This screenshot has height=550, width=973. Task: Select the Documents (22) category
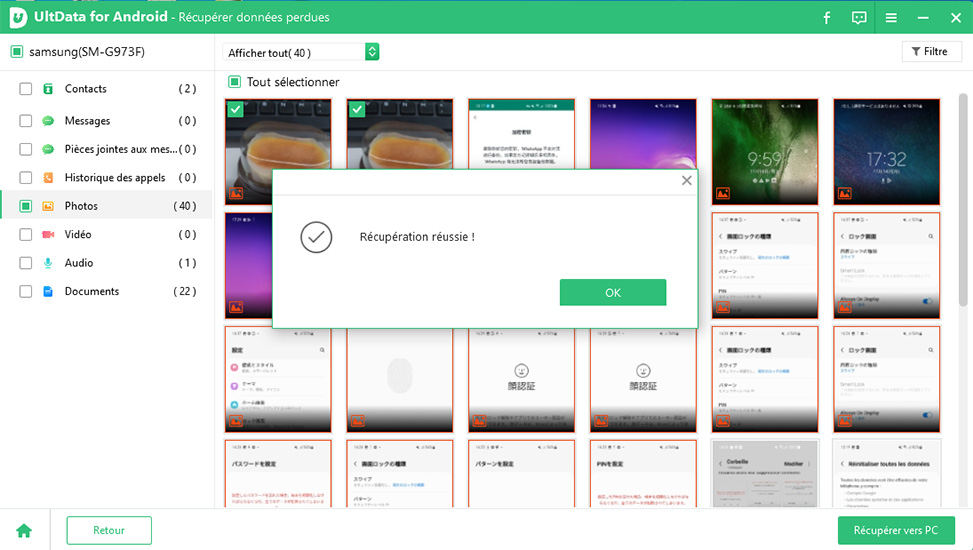pyautogui.click(x=107, y=291)
